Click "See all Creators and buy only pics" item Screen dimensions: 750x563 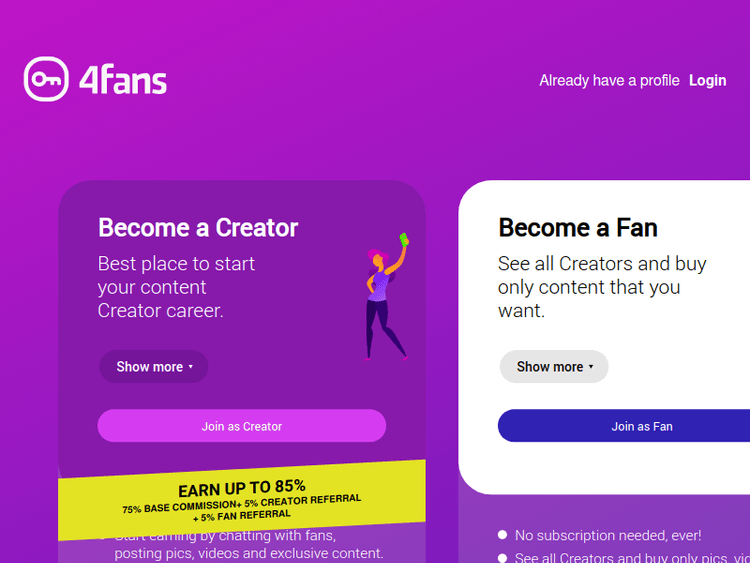pos(631,558)
